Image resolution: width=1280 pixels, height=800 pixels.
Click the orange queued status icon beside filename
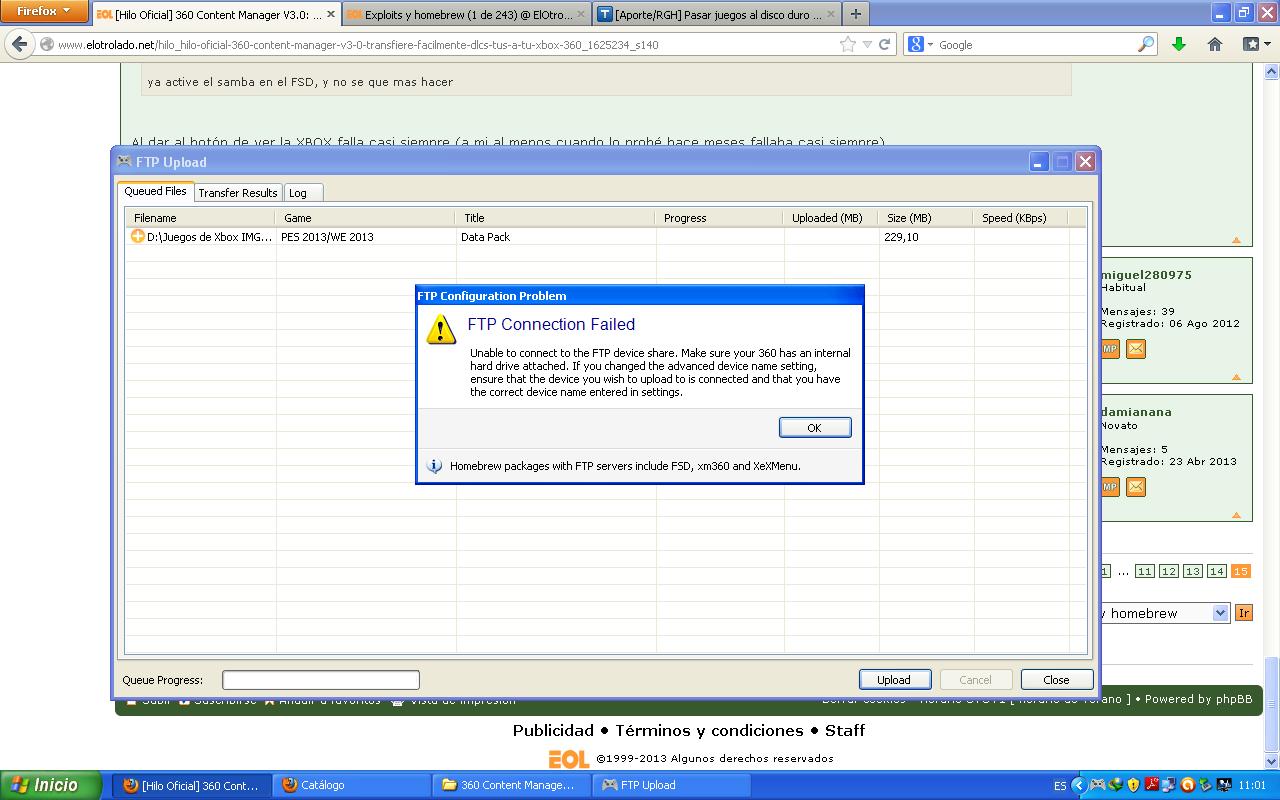point(137,237)
